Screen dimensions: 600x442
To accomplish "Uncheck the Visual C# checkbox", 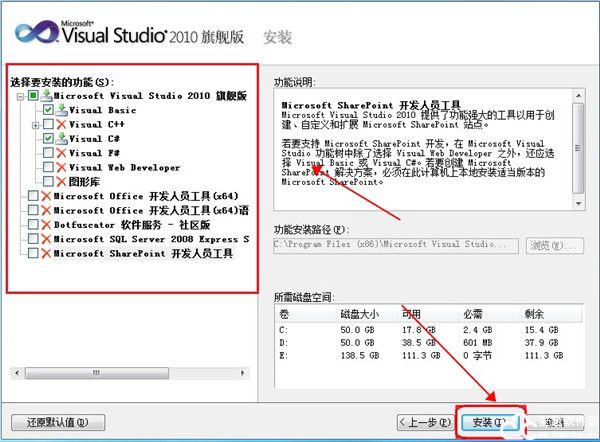I will [48, 138].
